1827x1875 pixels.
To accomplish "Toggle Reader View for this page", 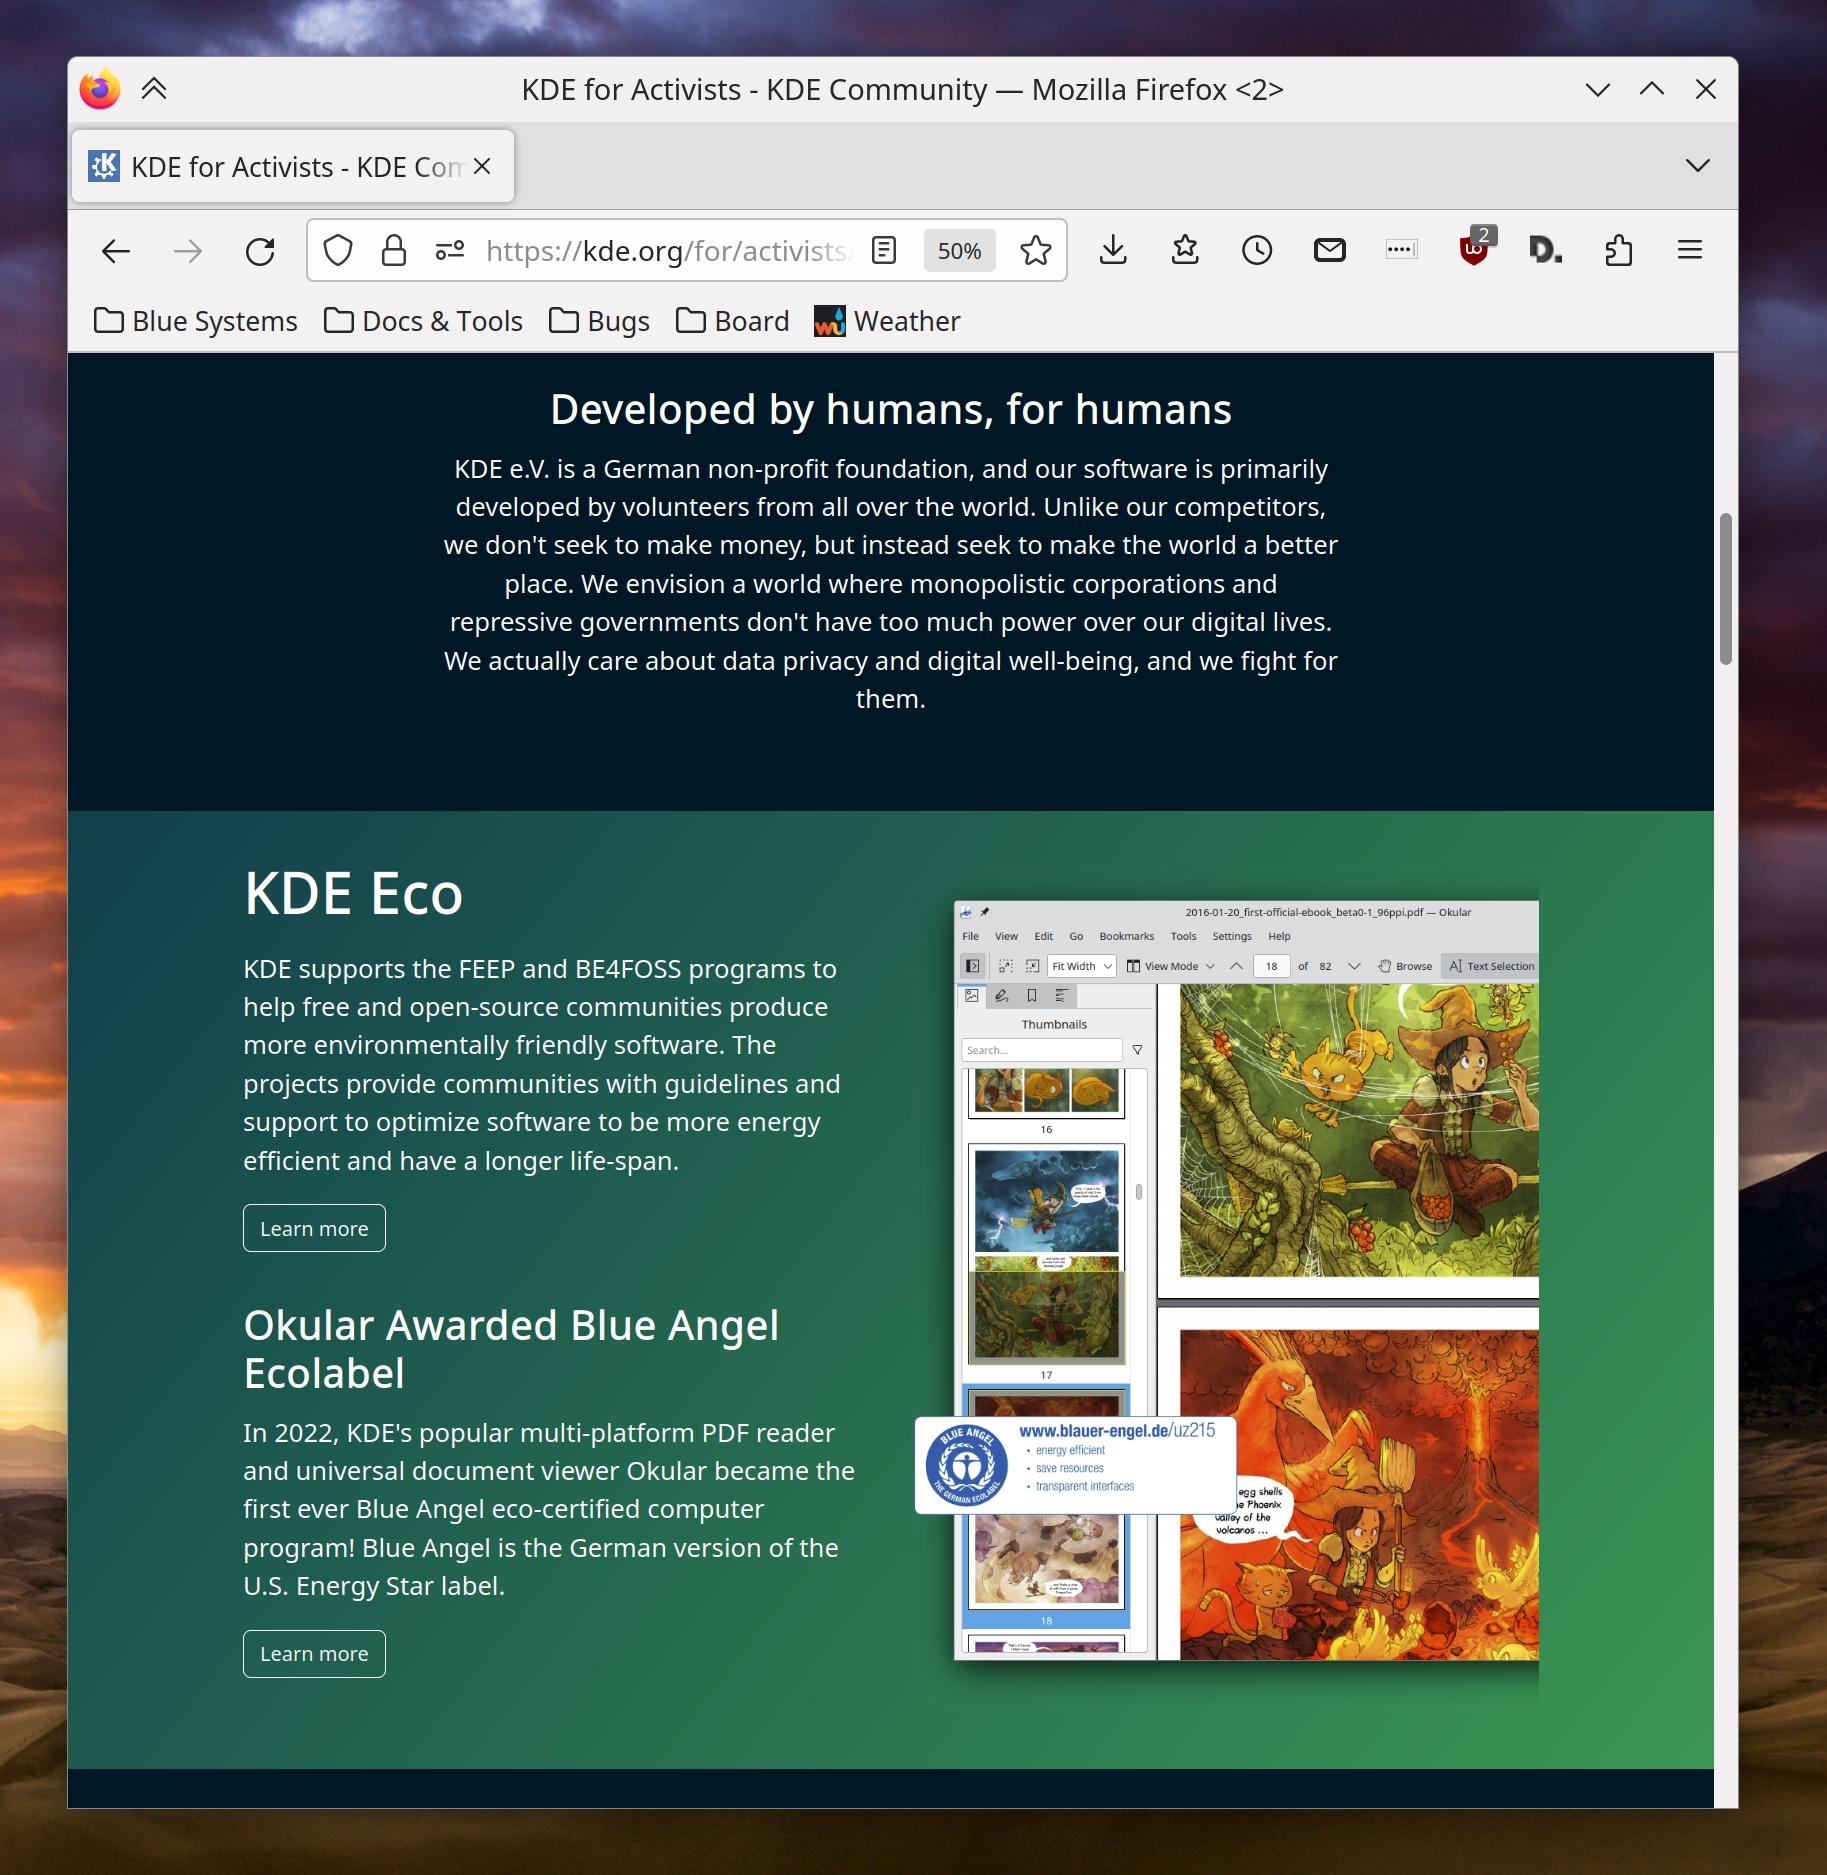I will click(x=883, y=251).
